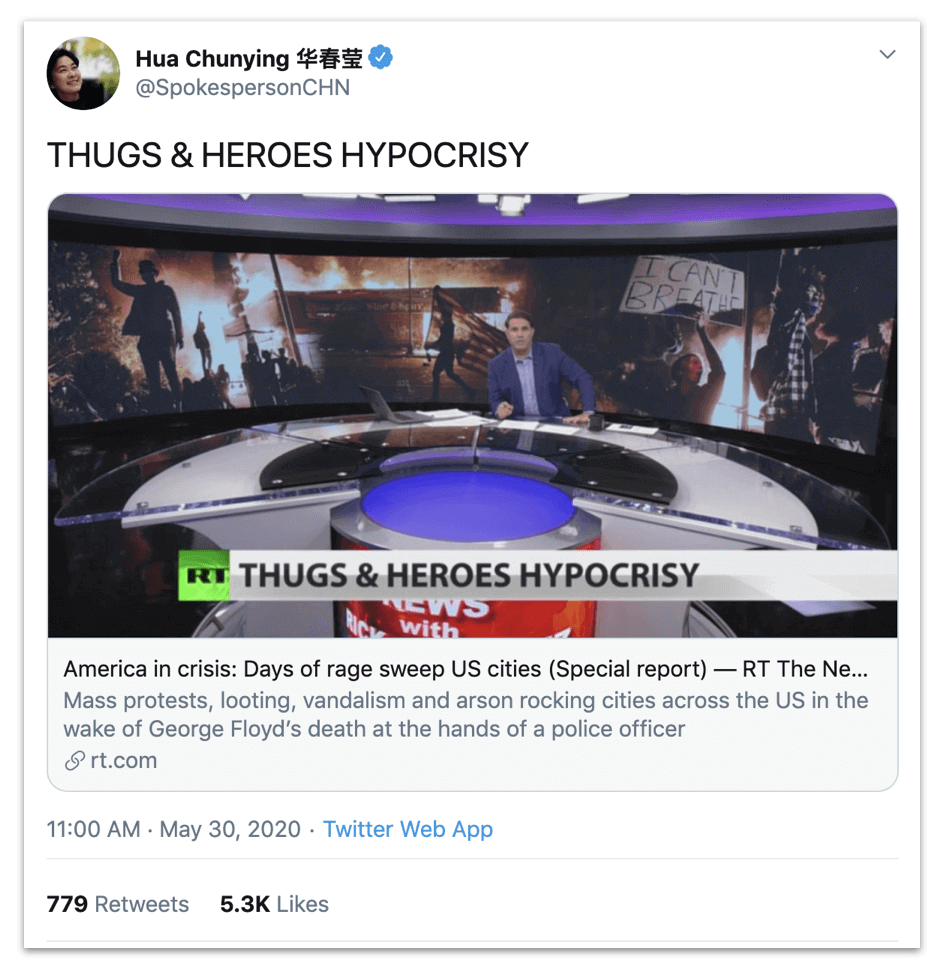View the 779 Retweets list
948x972 pixels.
point(118,904)
